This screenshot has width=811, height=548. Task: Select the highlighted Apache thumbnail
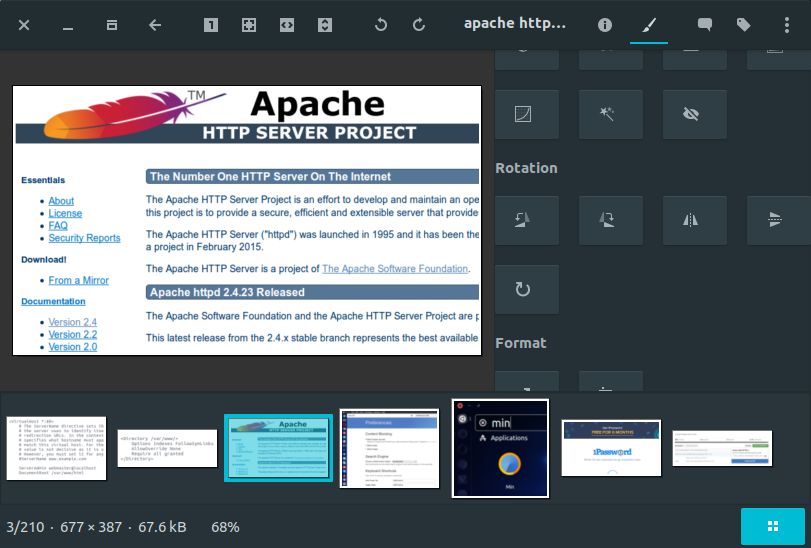(x=278, y=448)
